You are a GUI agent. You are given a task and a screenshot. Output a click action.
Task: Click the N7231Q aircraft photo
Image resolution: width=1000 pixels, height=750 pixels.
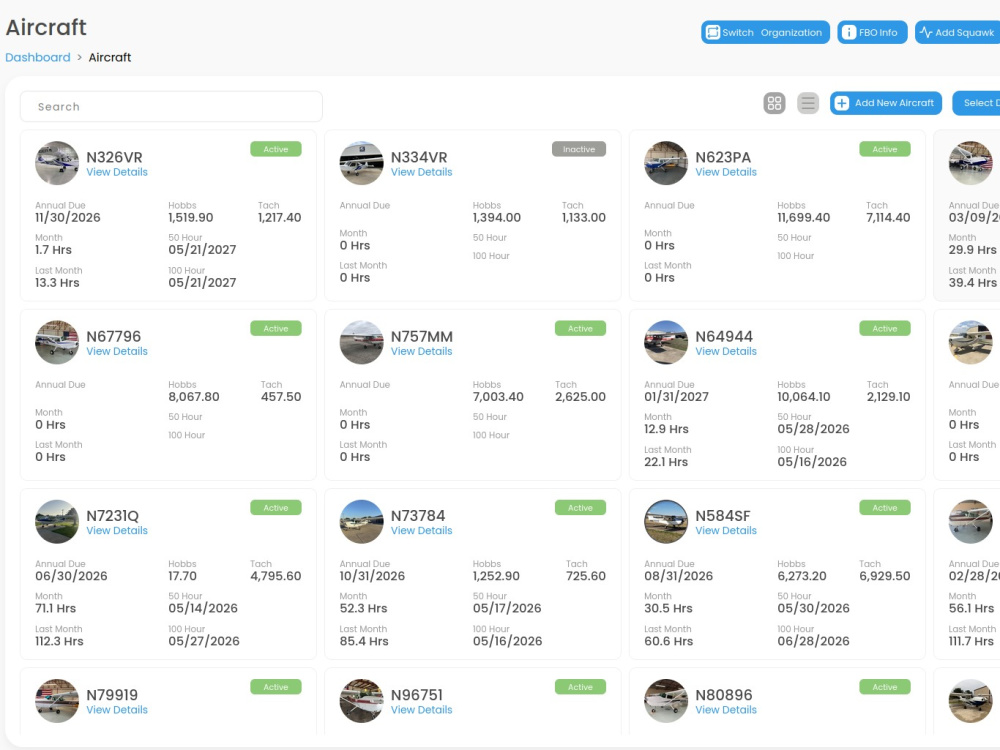point(57,522)
